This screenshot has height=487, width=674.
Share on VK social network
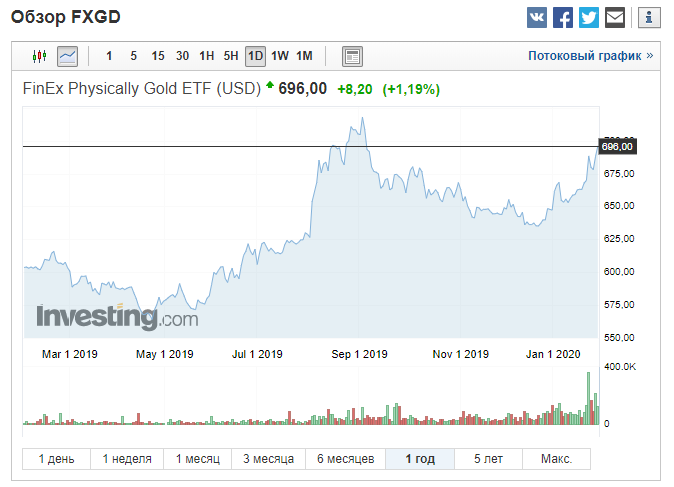tap(537, 18)
